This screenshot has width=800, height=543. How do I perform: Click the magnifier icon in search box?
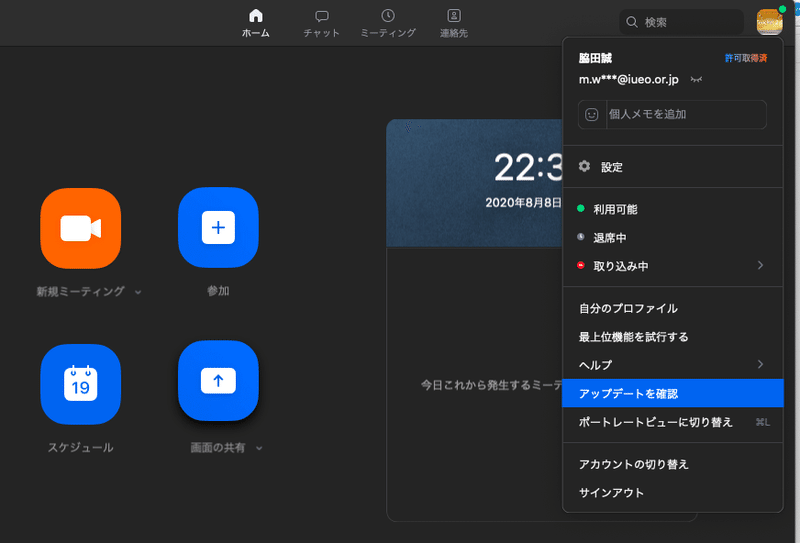click(x=632, y=22)
